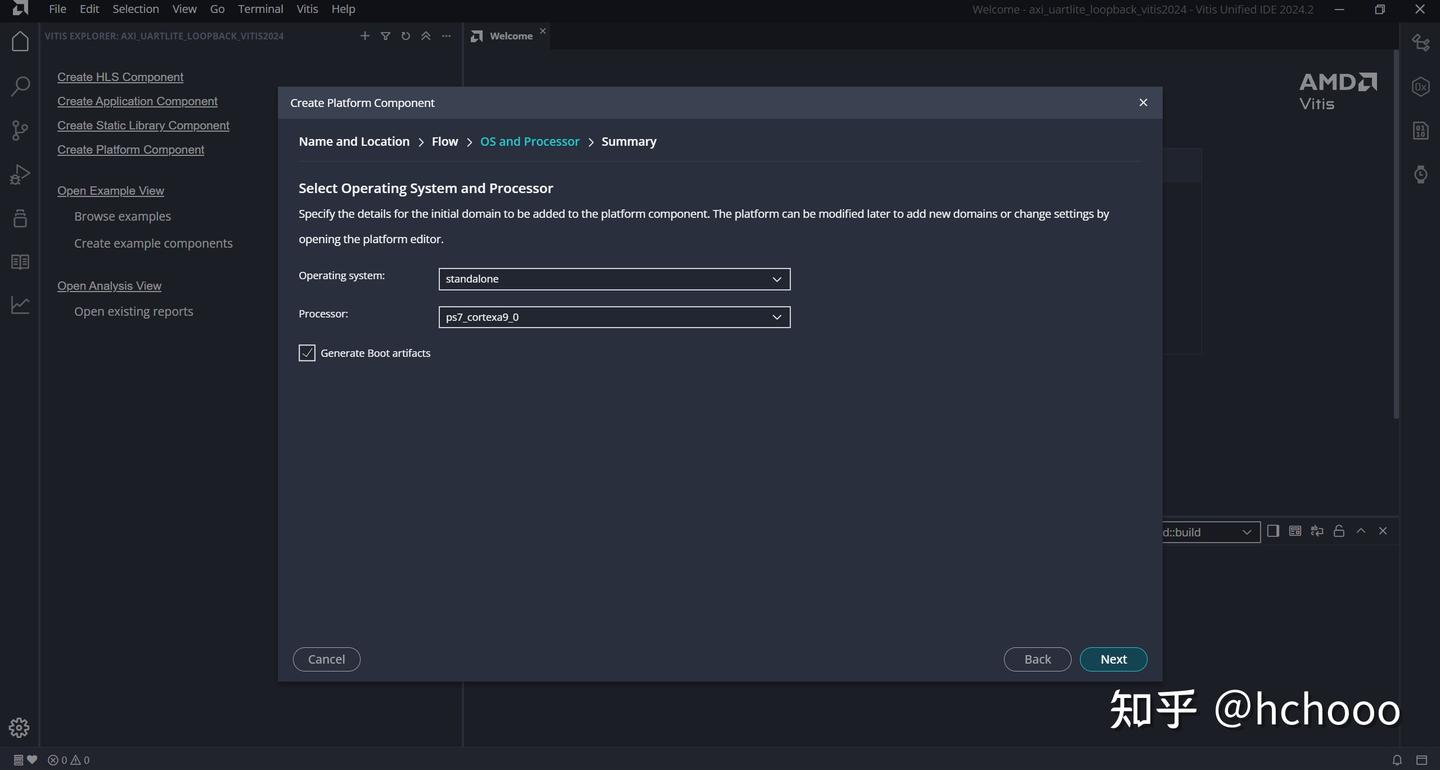Open the analysis chart icon in the activity bar
The width and height of the screenshot is (1440, 770).
(19, 306)
